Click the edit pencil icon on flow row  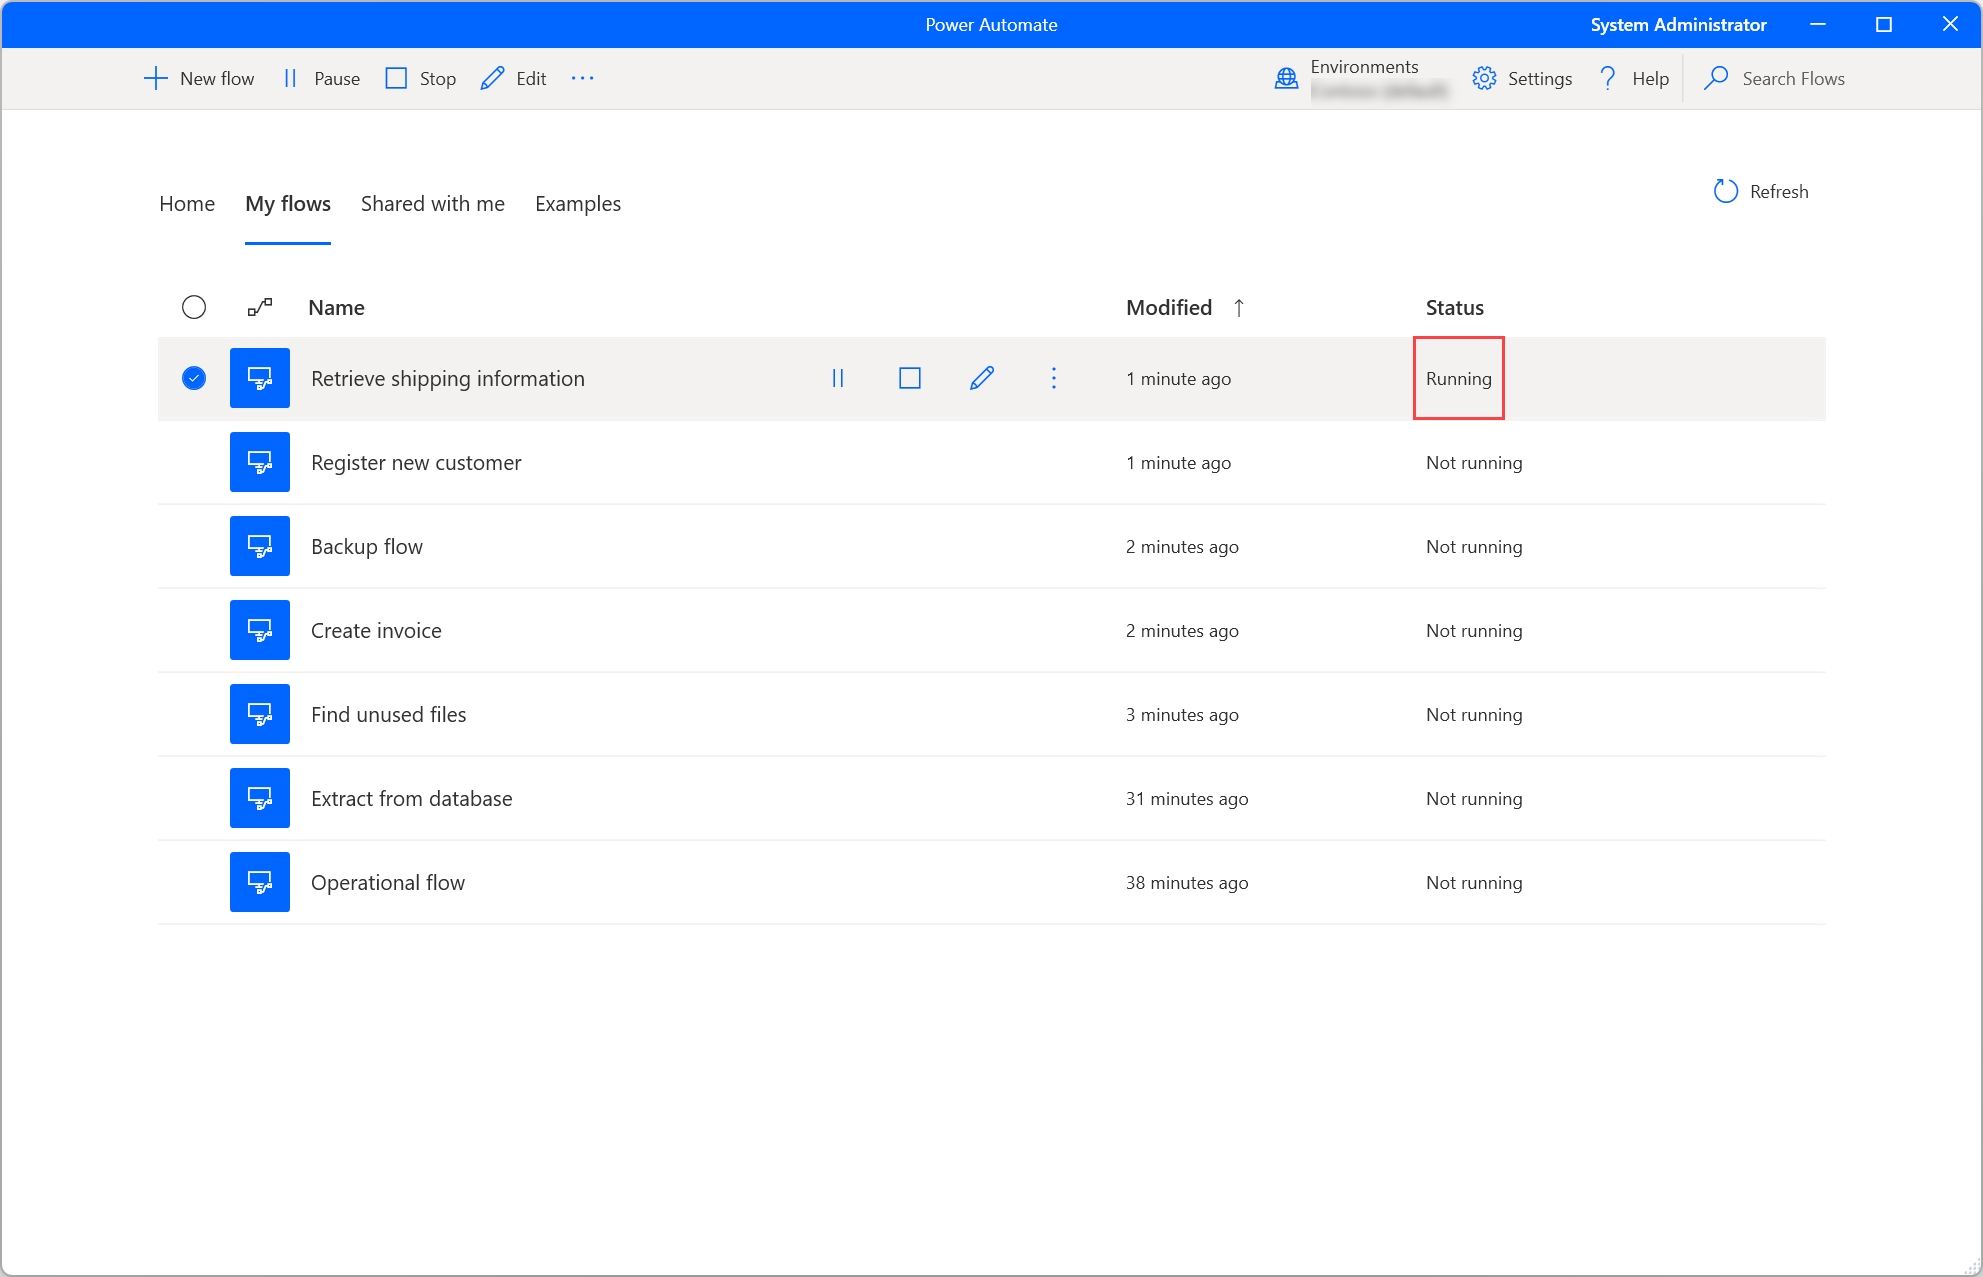tap(983, 377)
